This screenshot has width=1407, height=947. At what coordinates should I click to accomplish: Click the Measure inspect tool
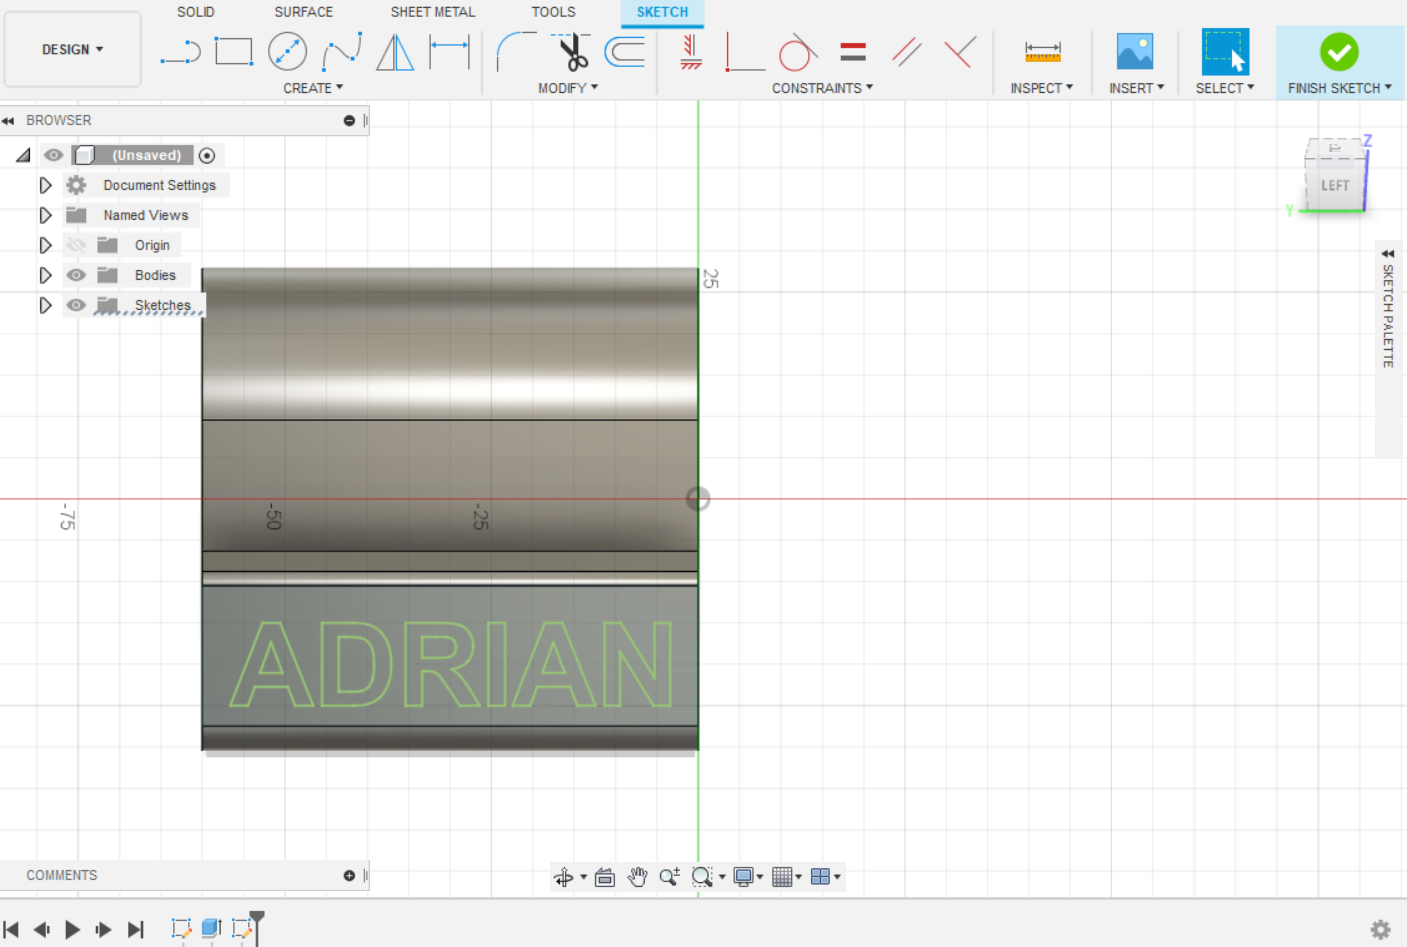click(x=1042, y=51)
